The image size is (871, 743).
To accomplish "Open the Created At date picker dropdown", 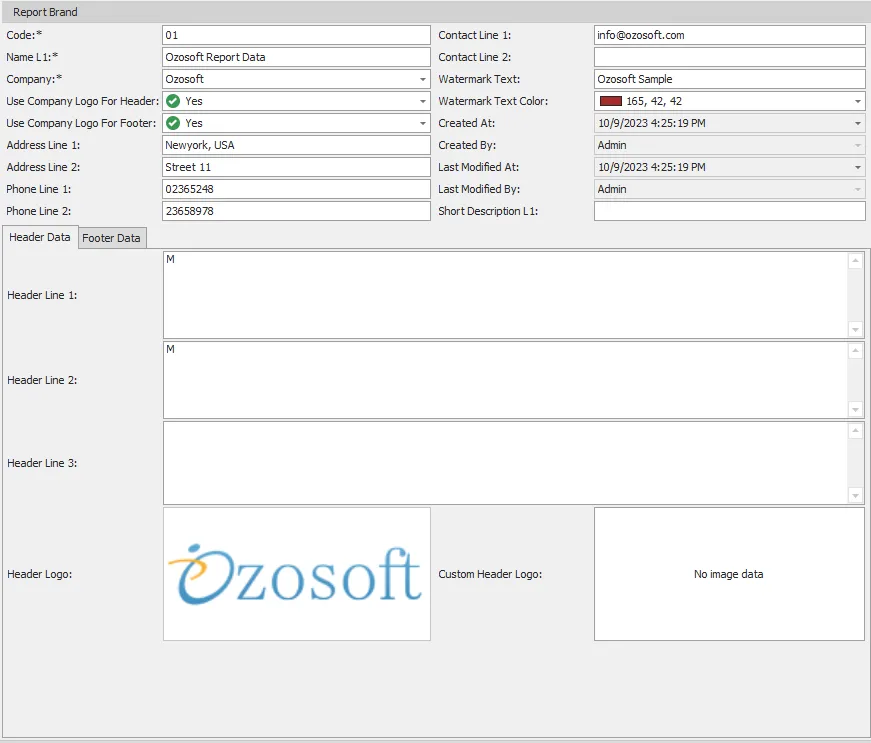I will [x=857, y=123].
